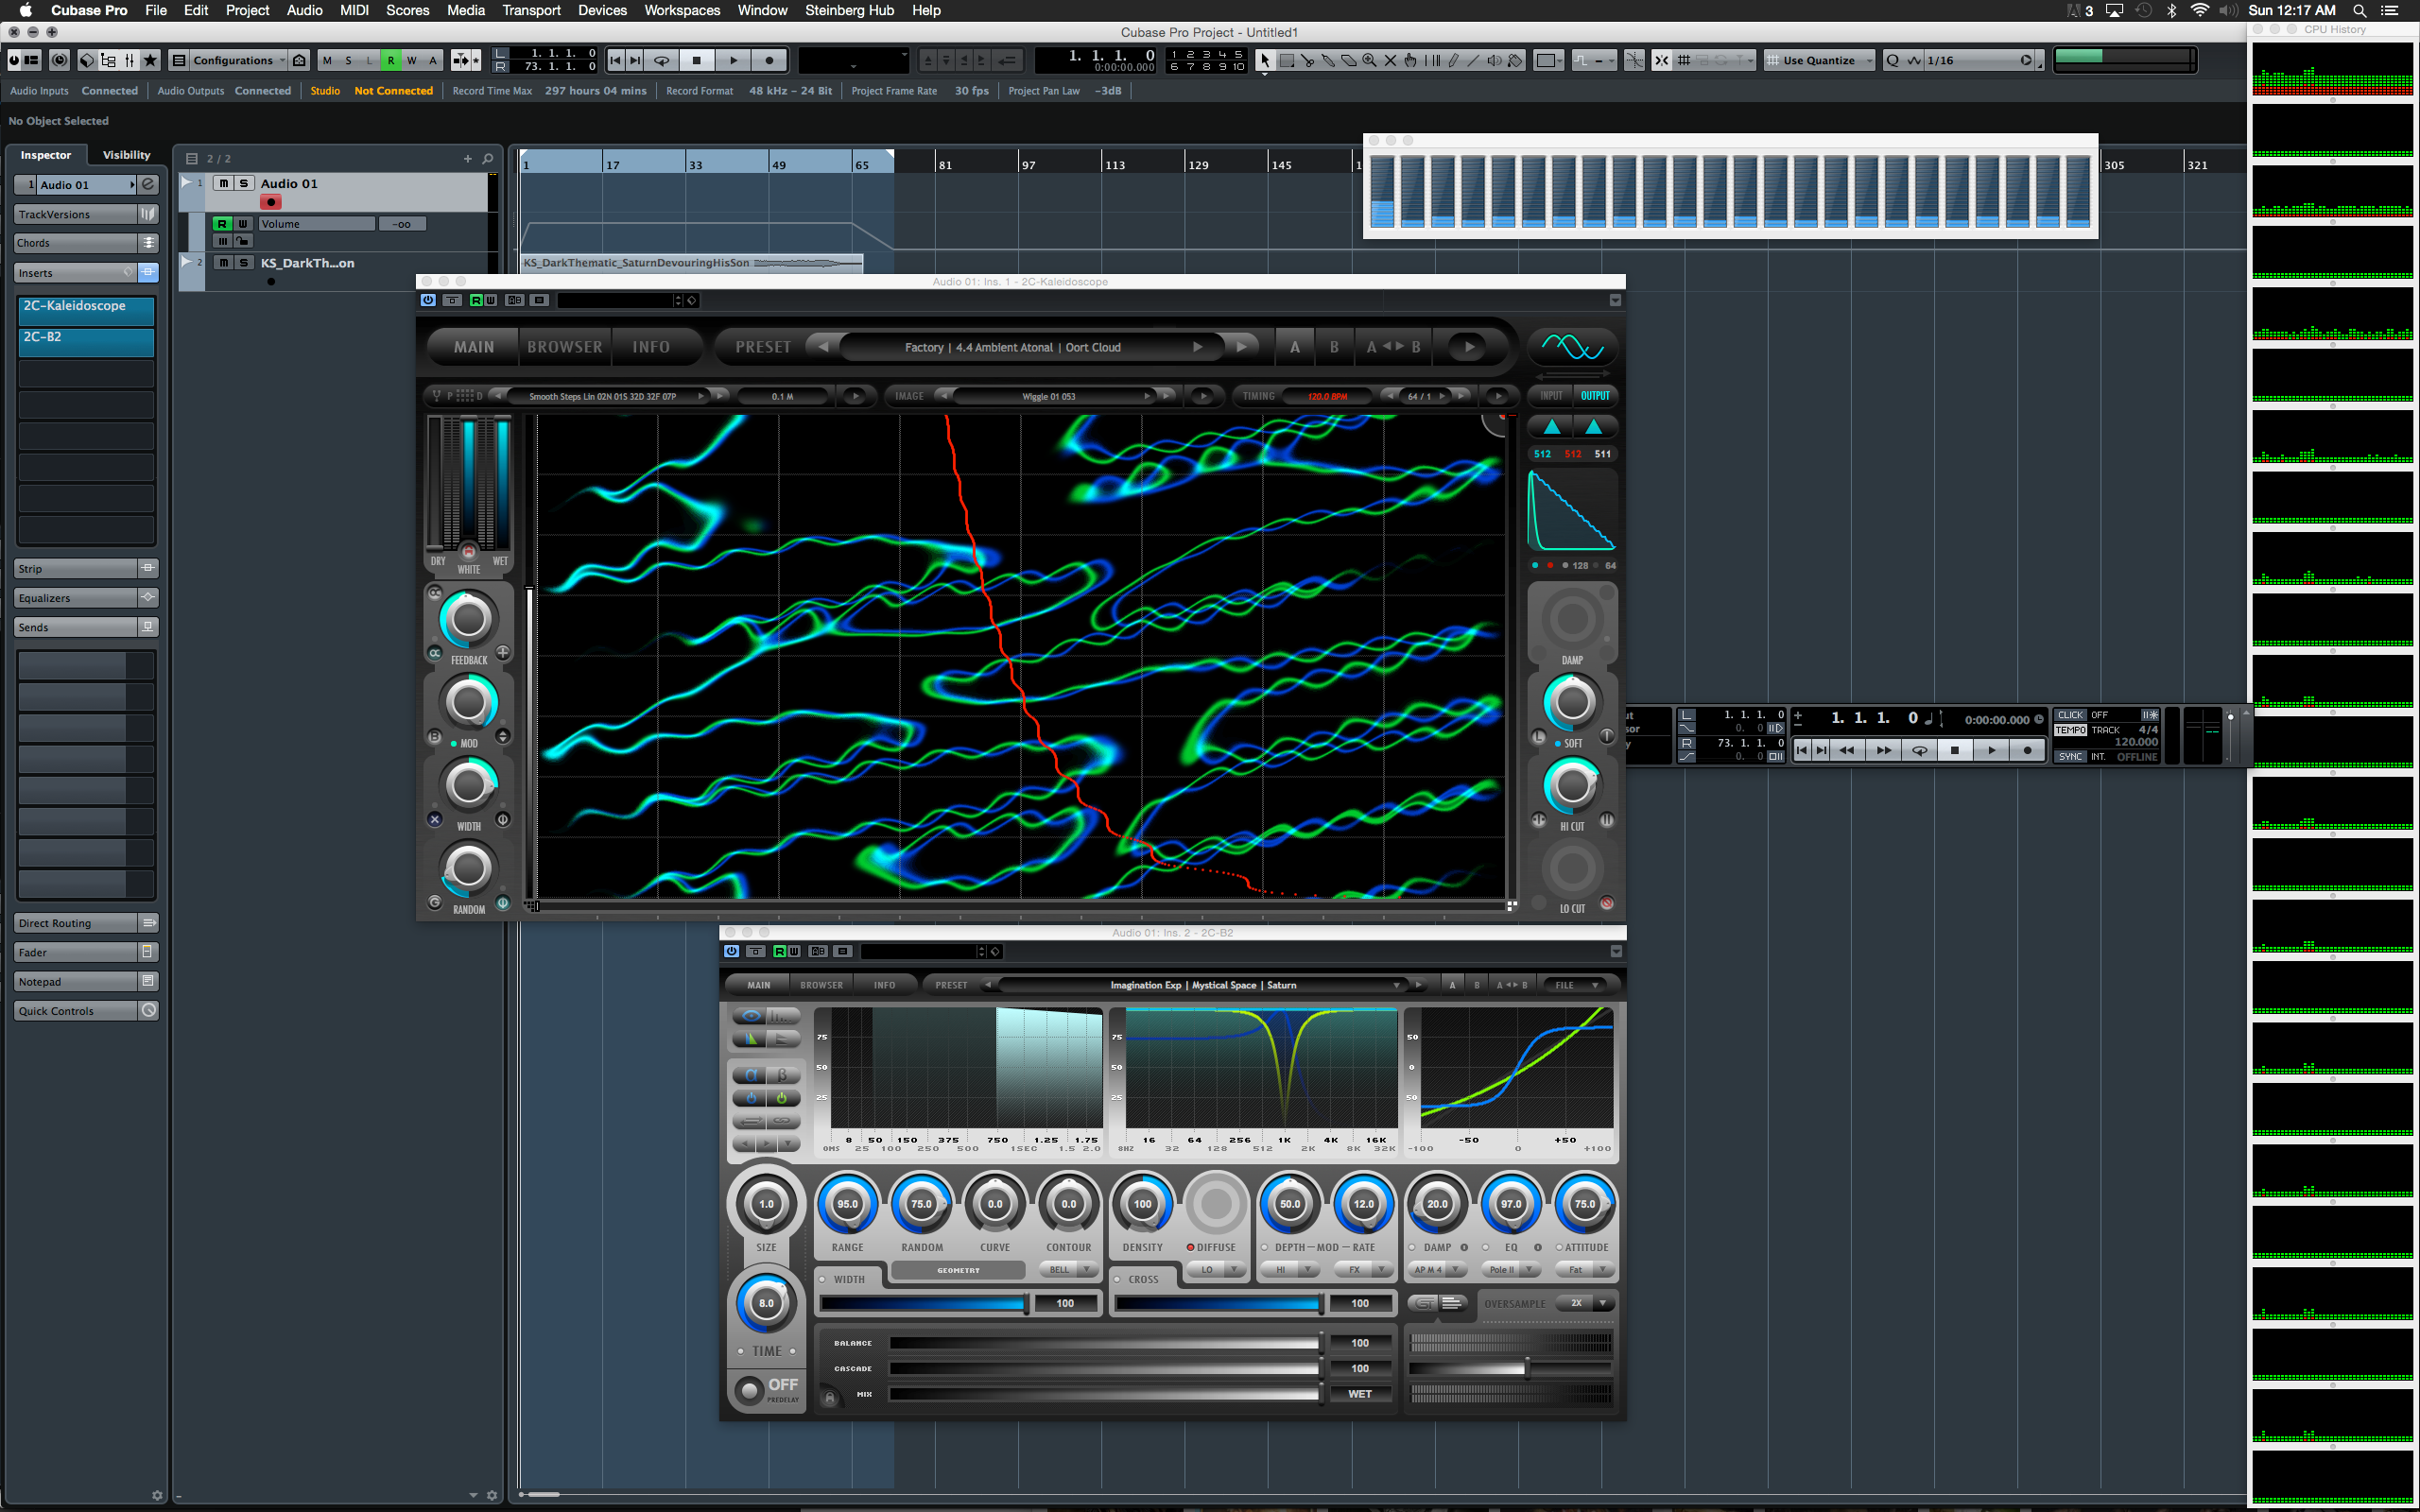Select the Range Selection tool
This screenshot has height=1512, width=2420.
1287,61
